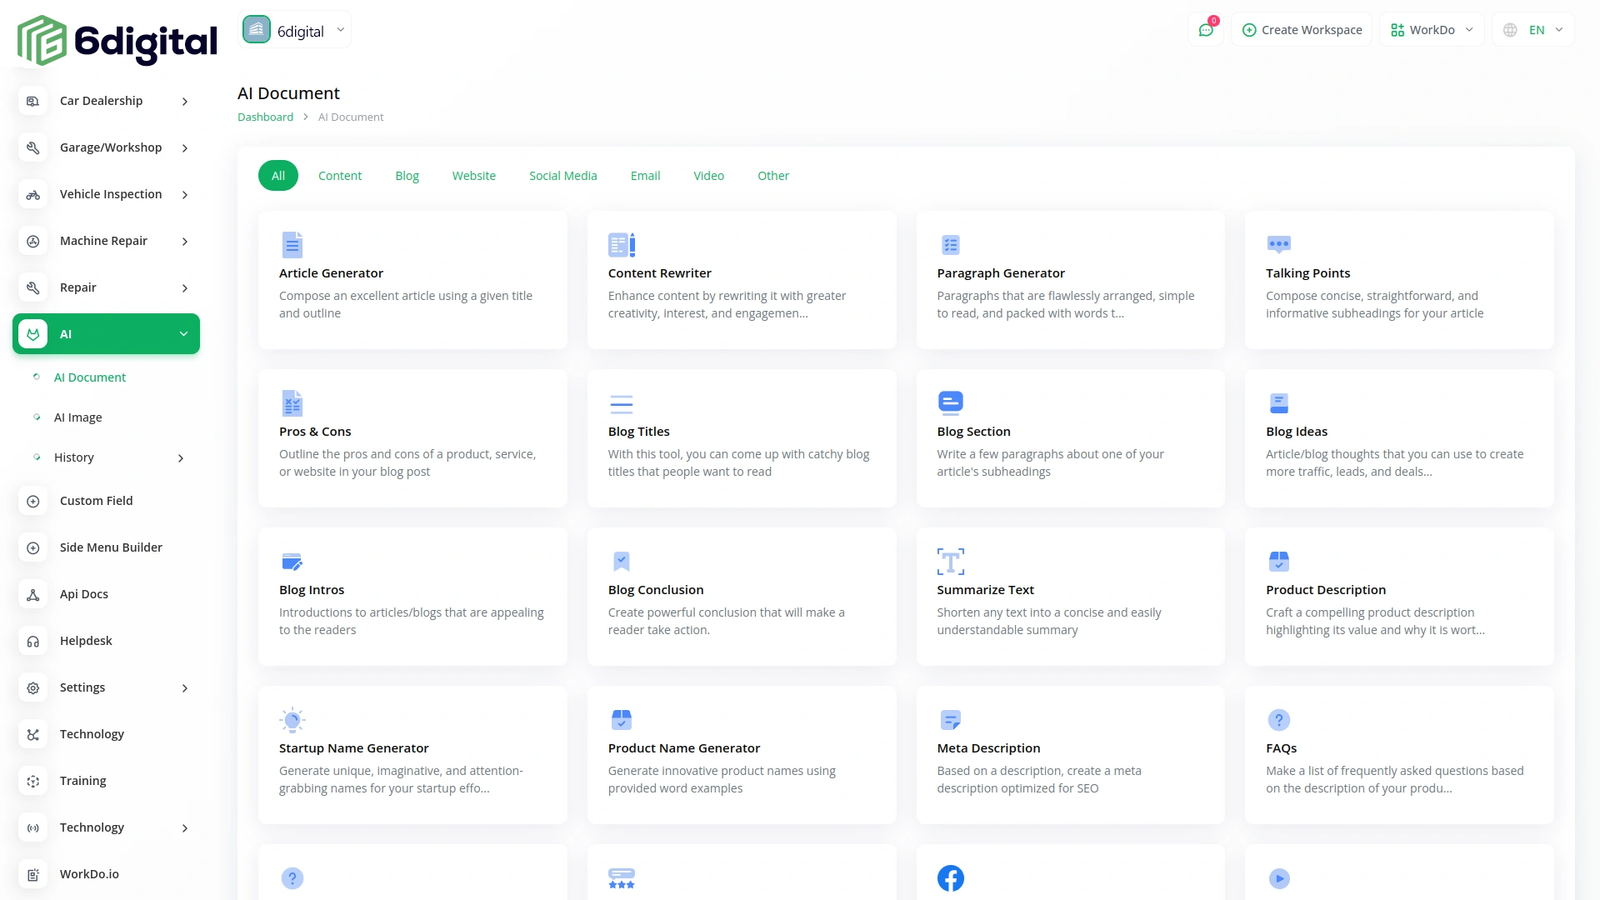Open AI Image in sidebar
The width and height of the screenshot is (1600, 900).
click(x=78, y=418)
